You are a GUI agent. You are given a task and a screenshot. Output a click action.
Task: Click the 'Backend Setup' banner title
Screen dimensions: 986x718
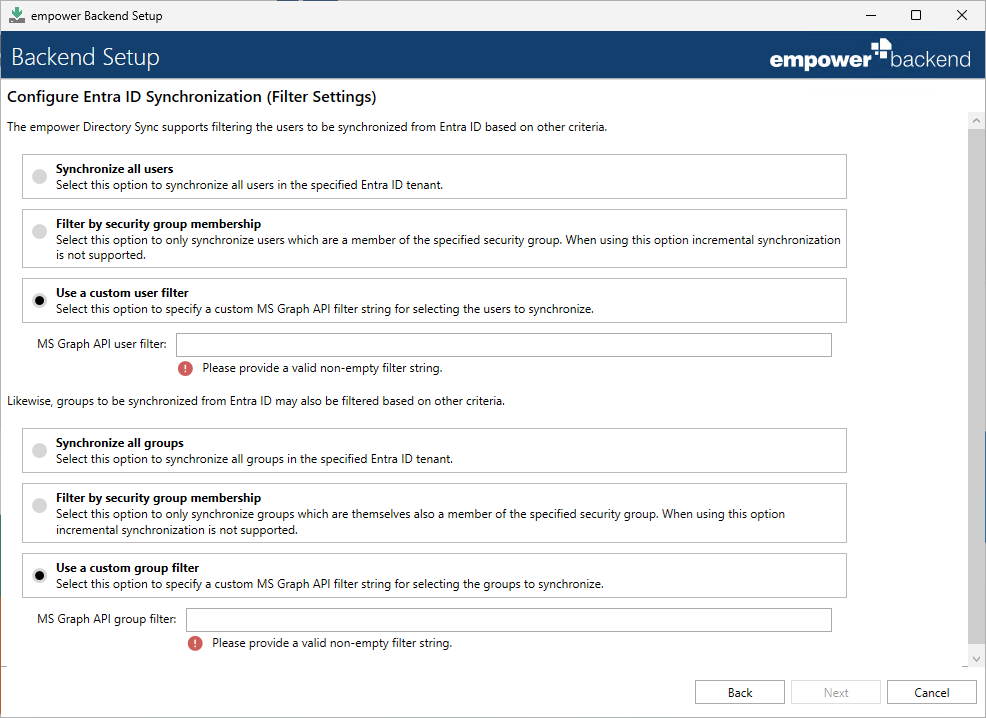pyautogui.click(x=86, y=57)
